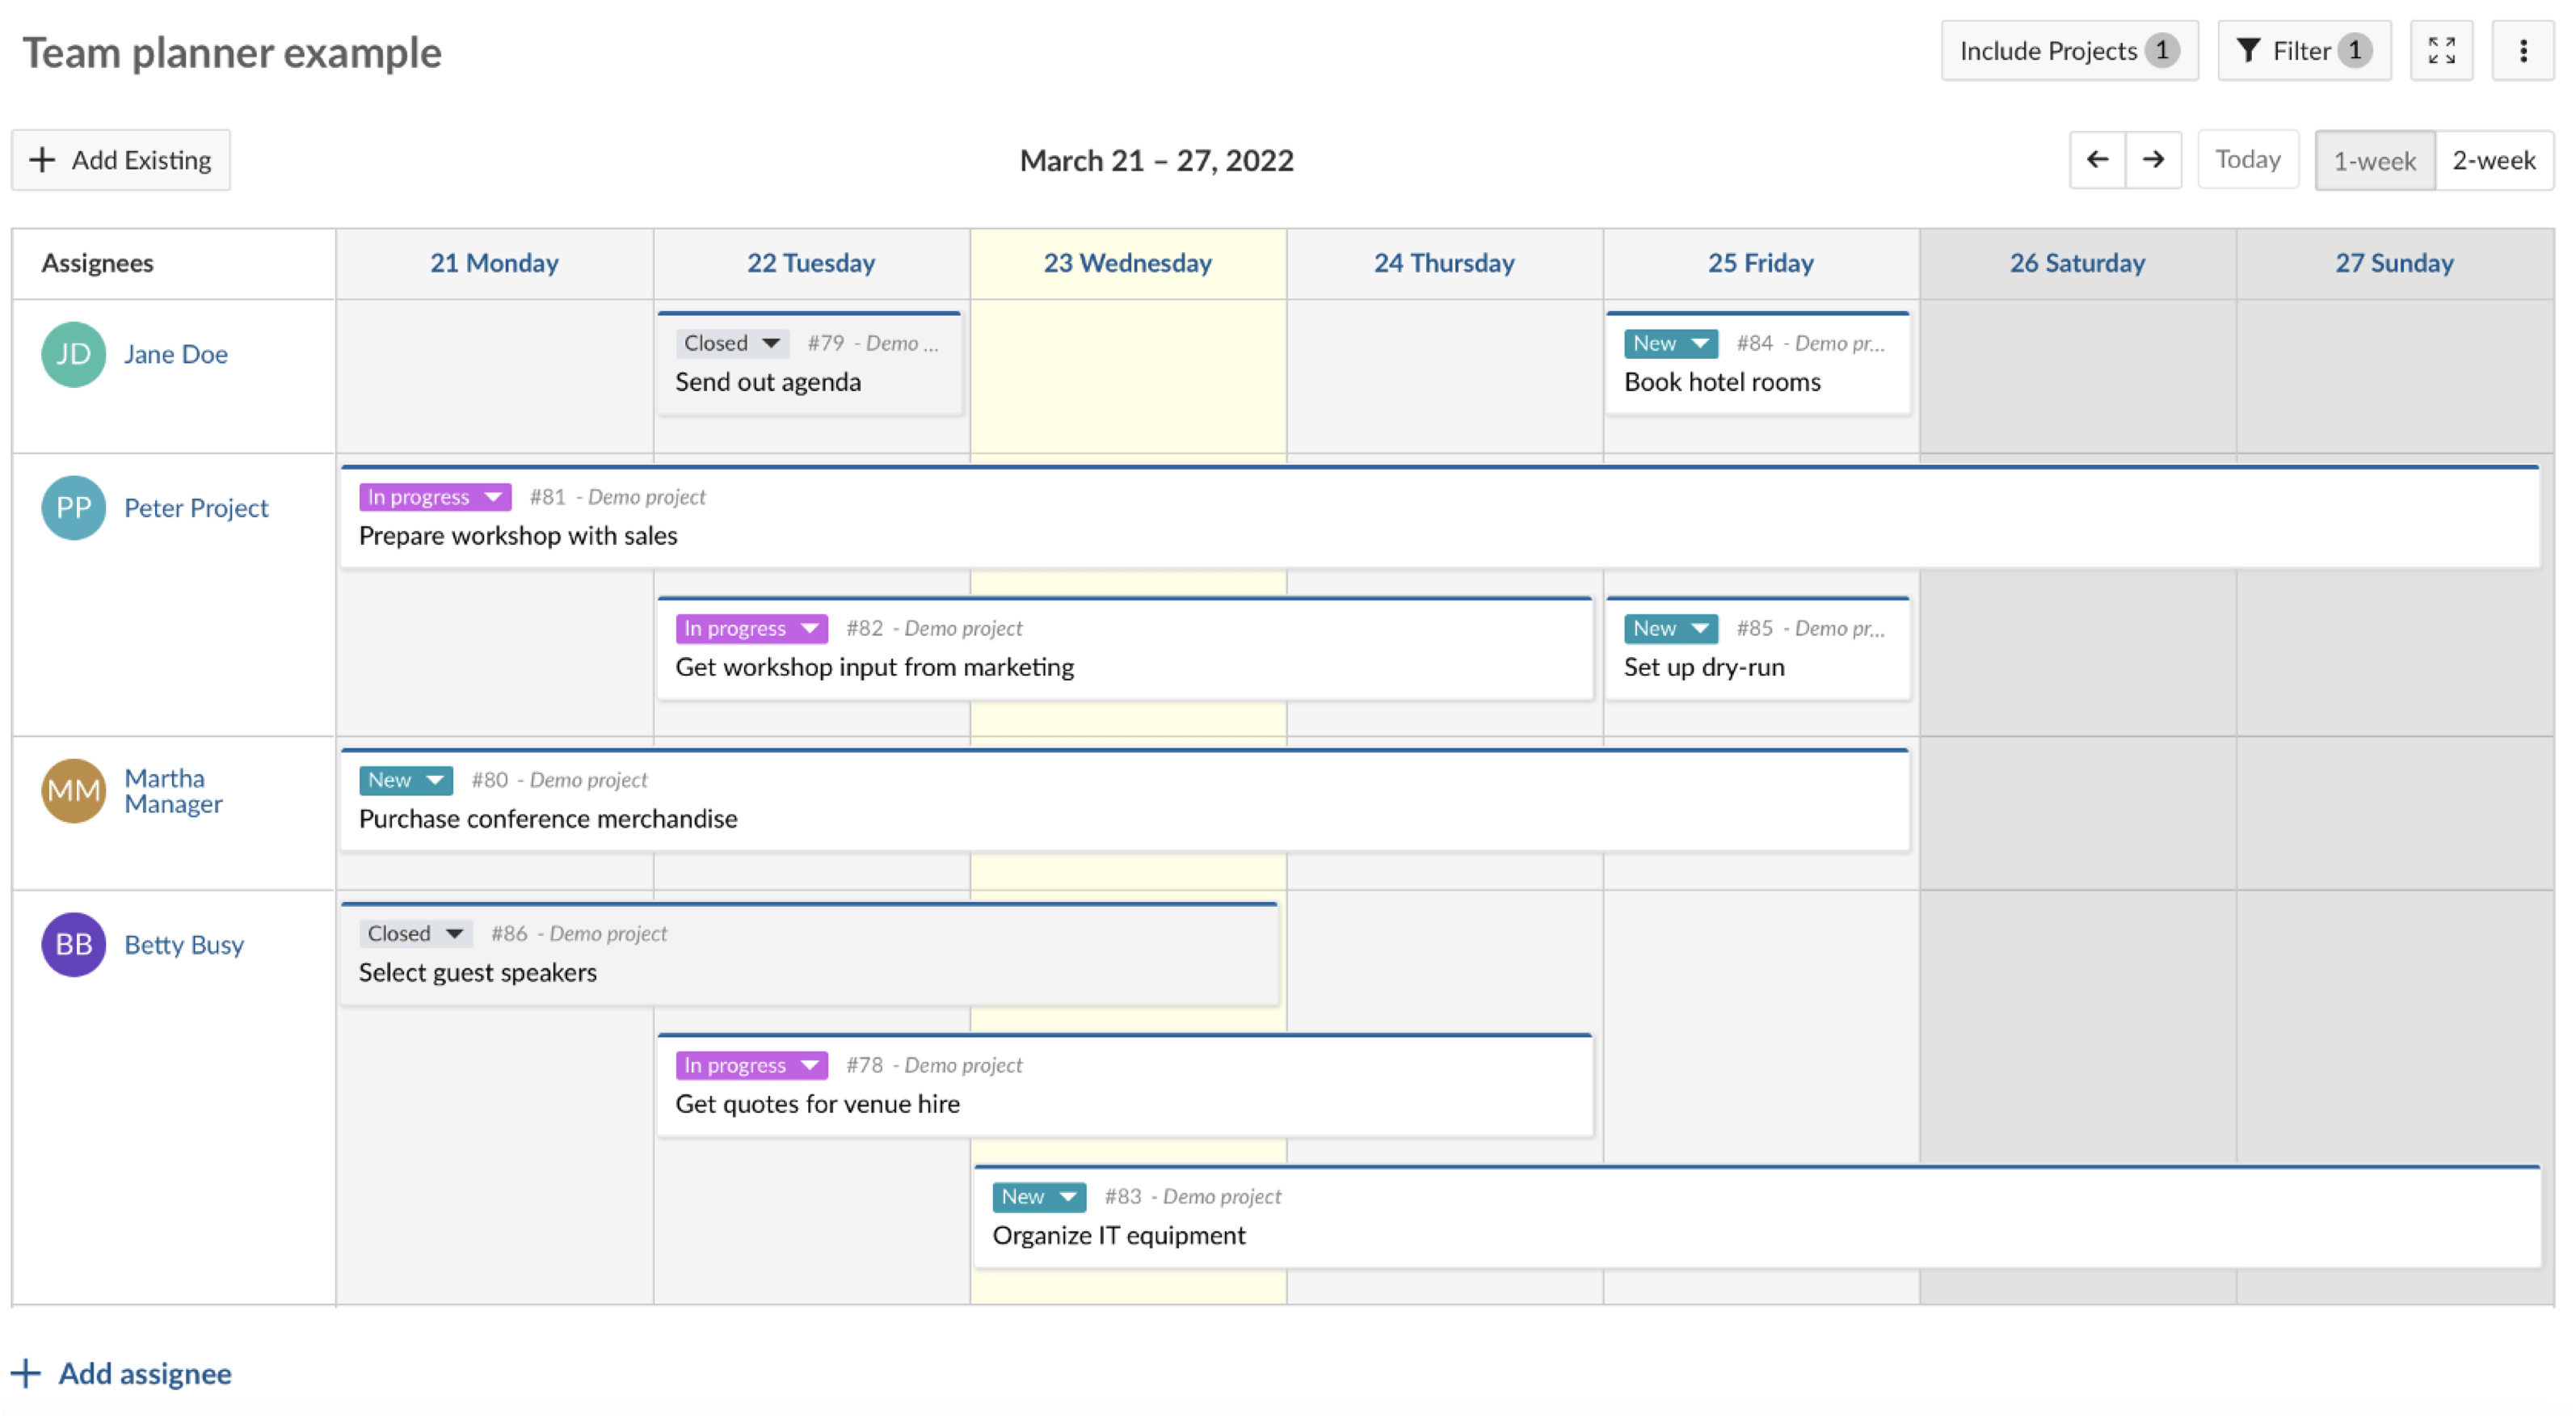Click the Add assignee plus icon
This screenshot has height=1416, width=2576.
pos(26,1374)
